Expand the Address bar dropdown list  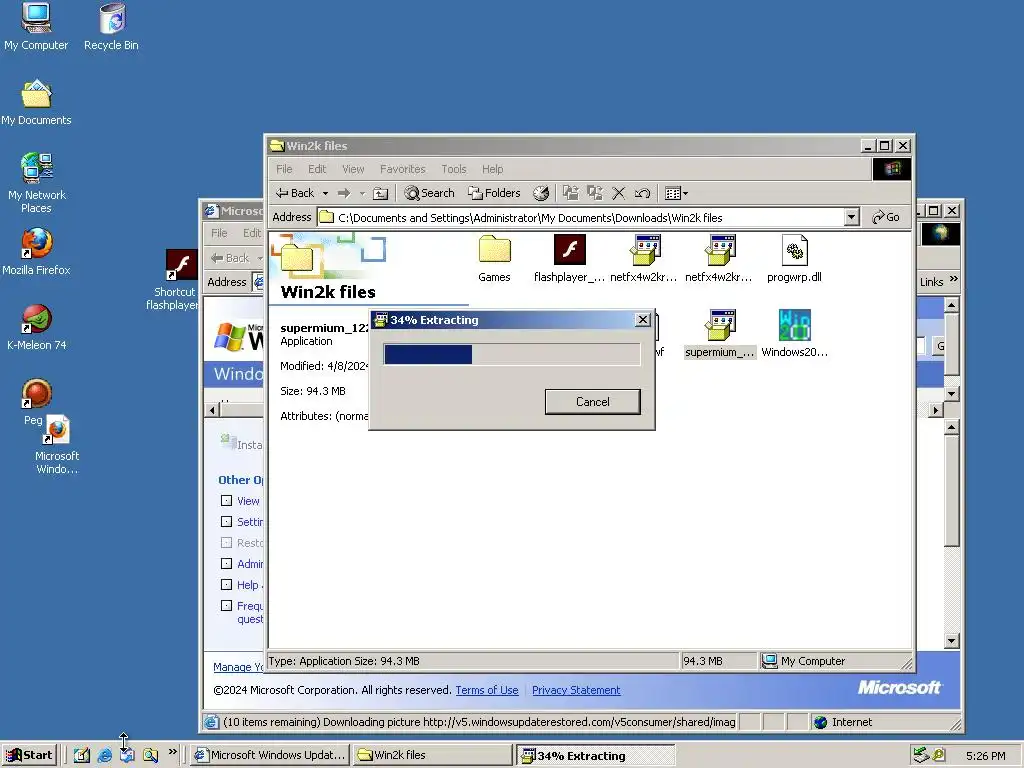(851, 217)
